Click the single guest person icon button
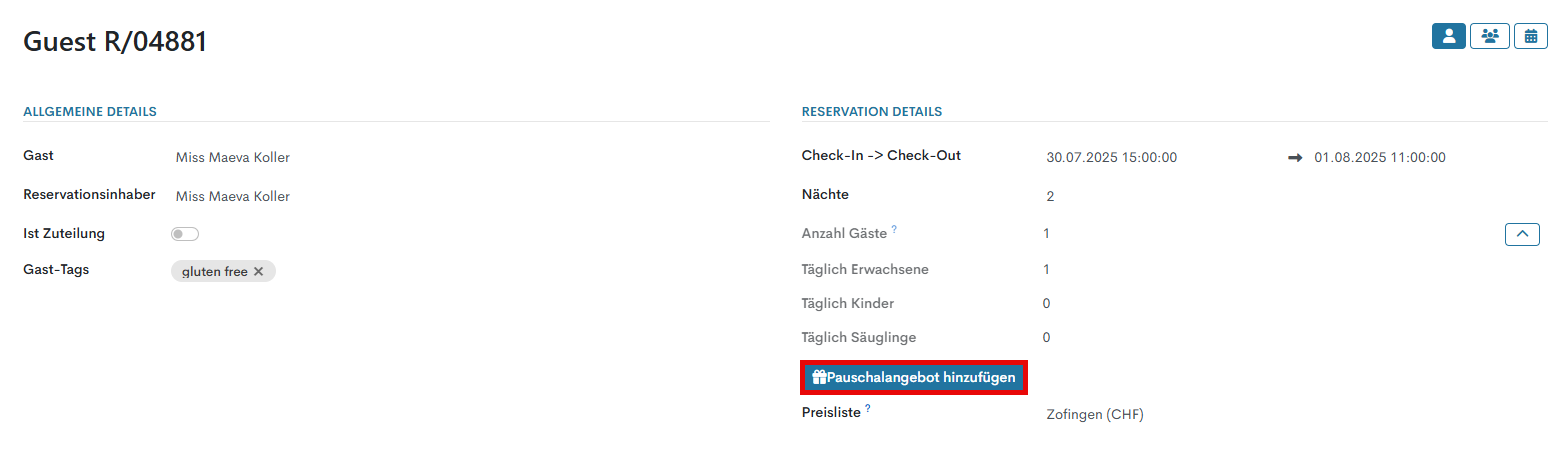This screenshot has width=1558, height=461. tap(1448, 36)
